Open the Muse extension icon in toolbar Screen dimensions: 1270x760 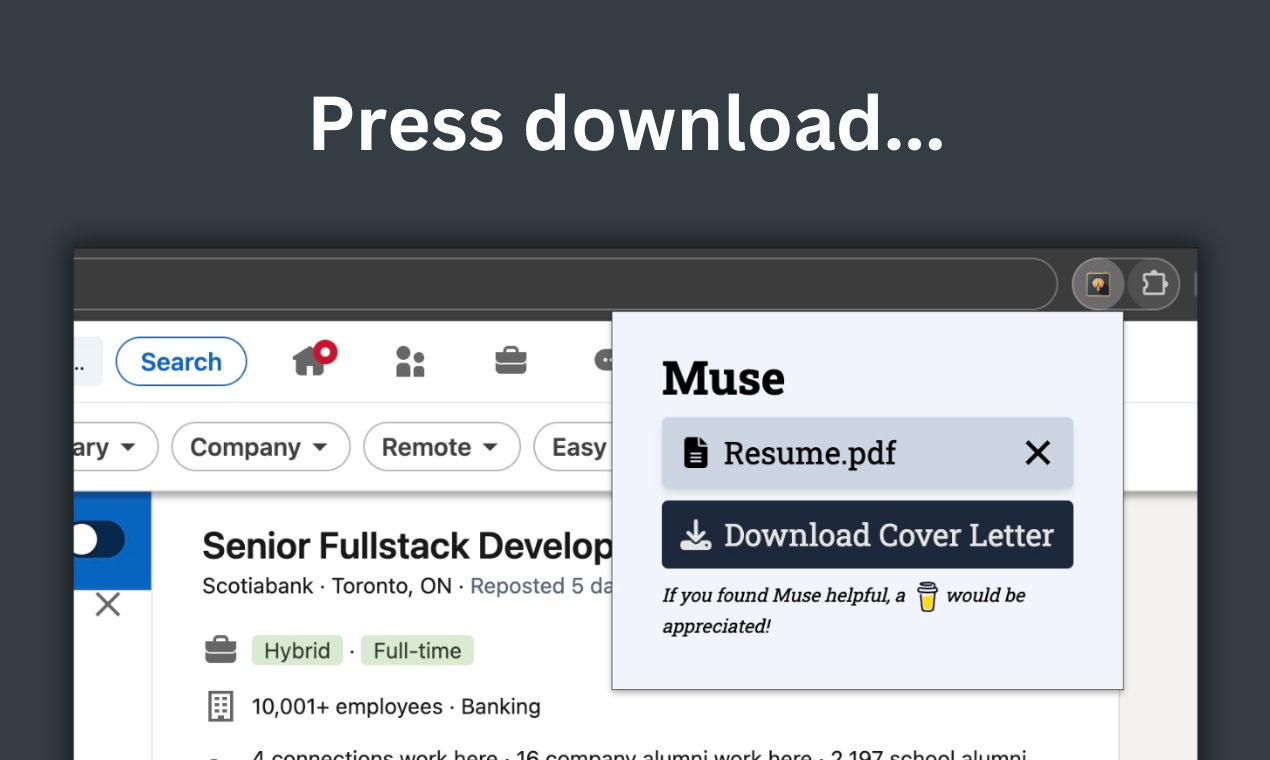tap(1098, 285)
